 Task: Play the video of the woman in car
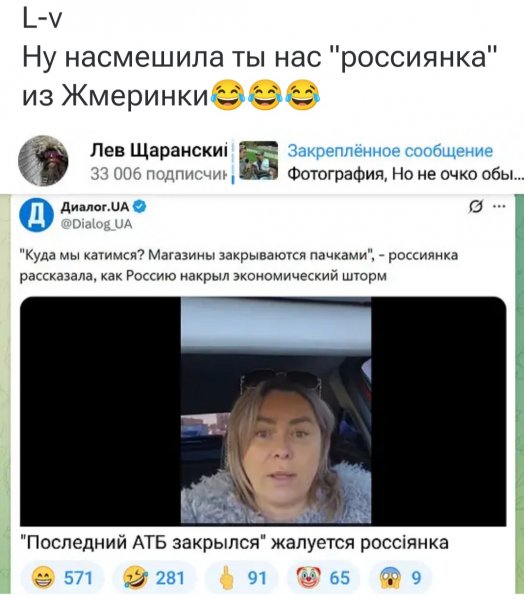[263, 411]
